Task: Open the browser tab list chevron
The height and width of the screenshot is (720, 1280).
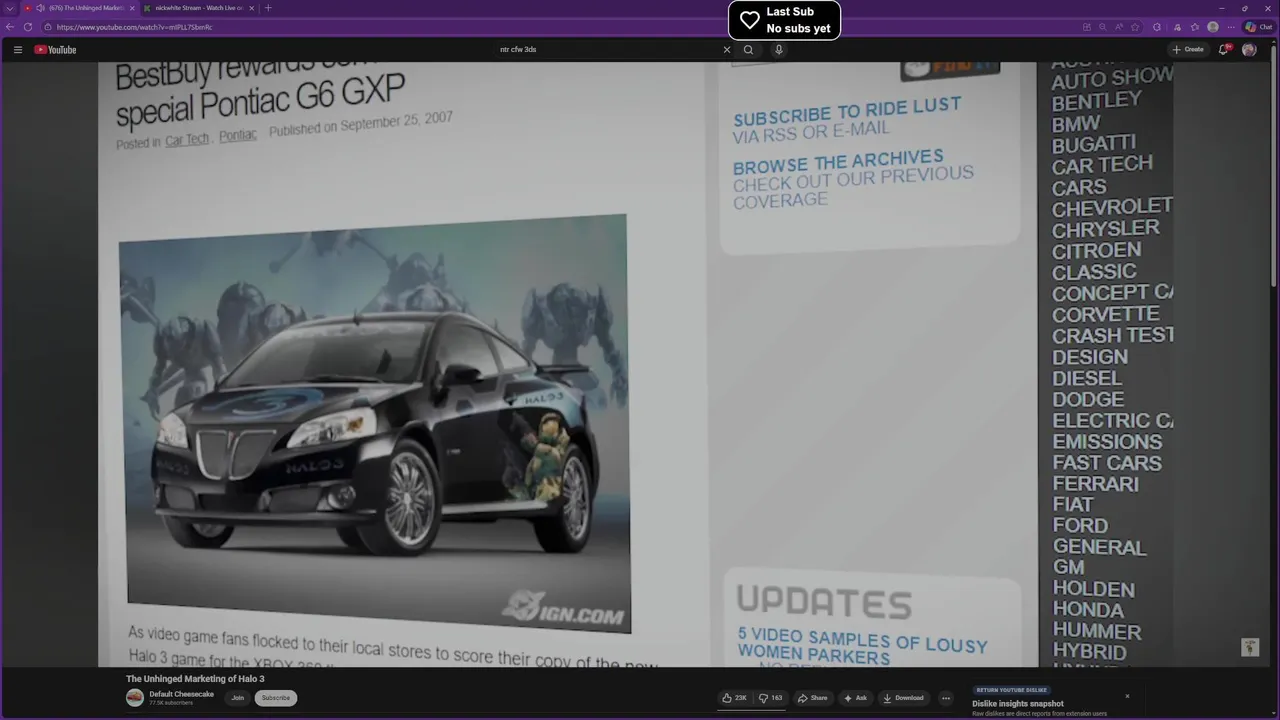Action: pyautogui.click(x=10, y=8)
